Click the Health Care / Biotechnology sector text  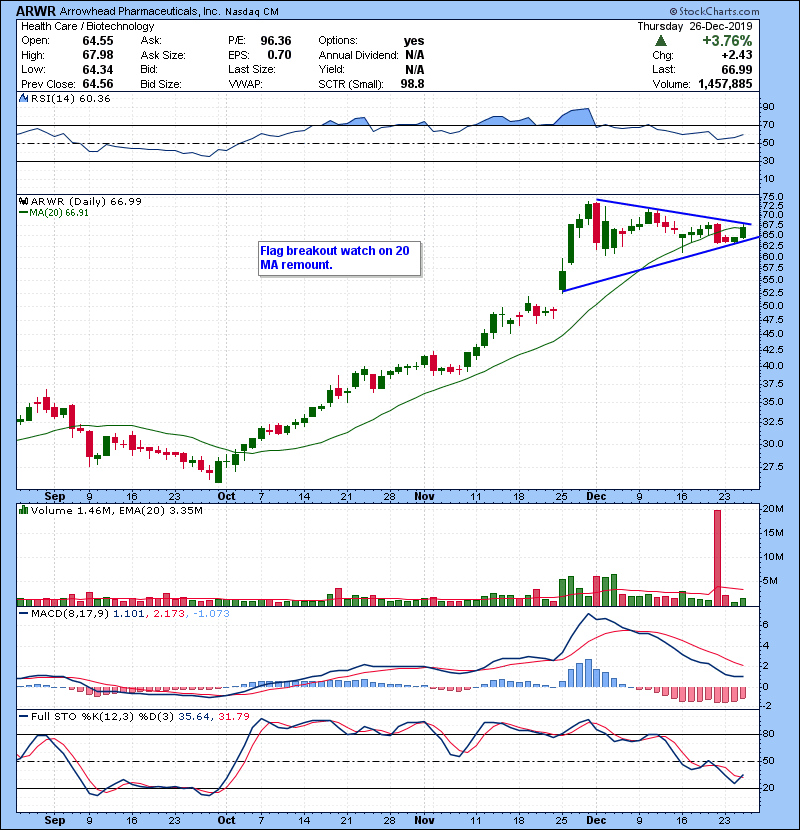tap(87, 26)
